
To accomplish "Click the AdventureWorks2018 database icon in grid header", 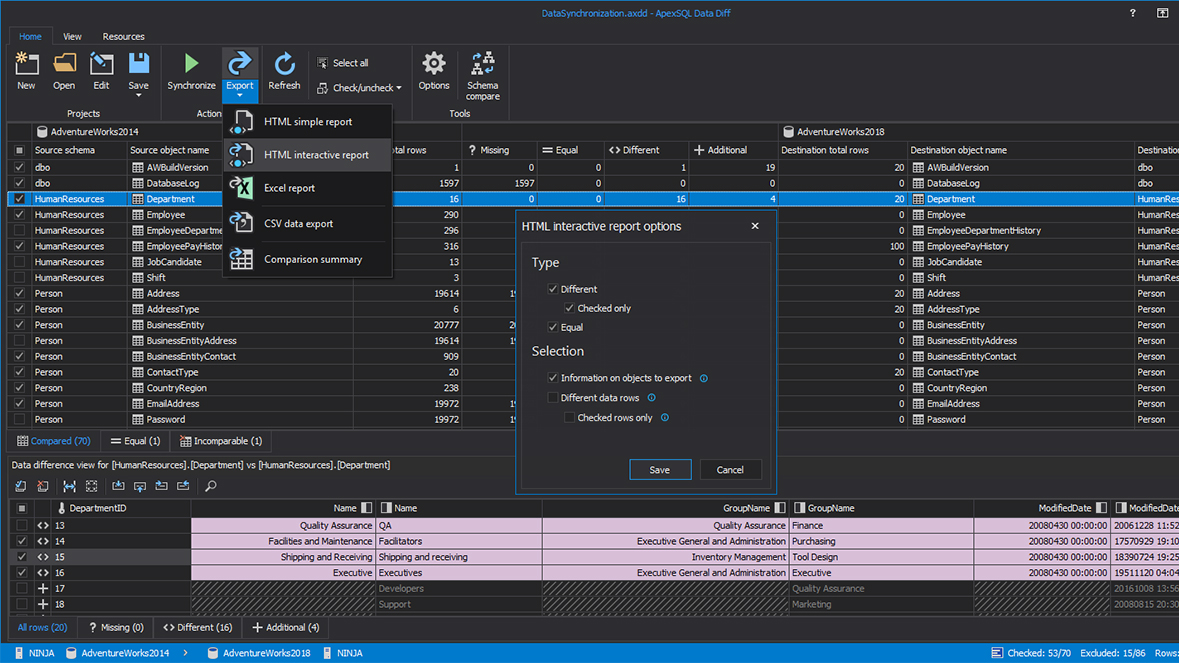I will click(x=788, y=132).
